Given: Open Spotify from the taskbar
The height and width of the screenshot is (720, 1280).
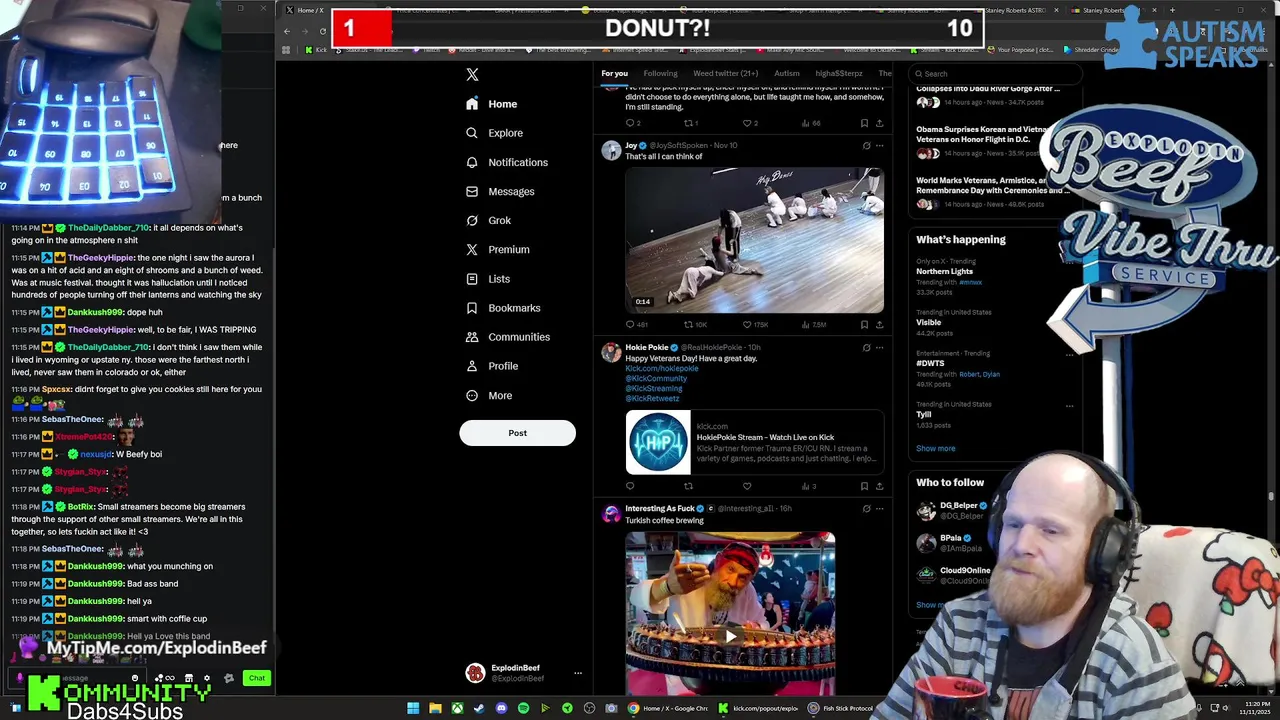Looking at the screenshot, I should [x=523, y=708].
